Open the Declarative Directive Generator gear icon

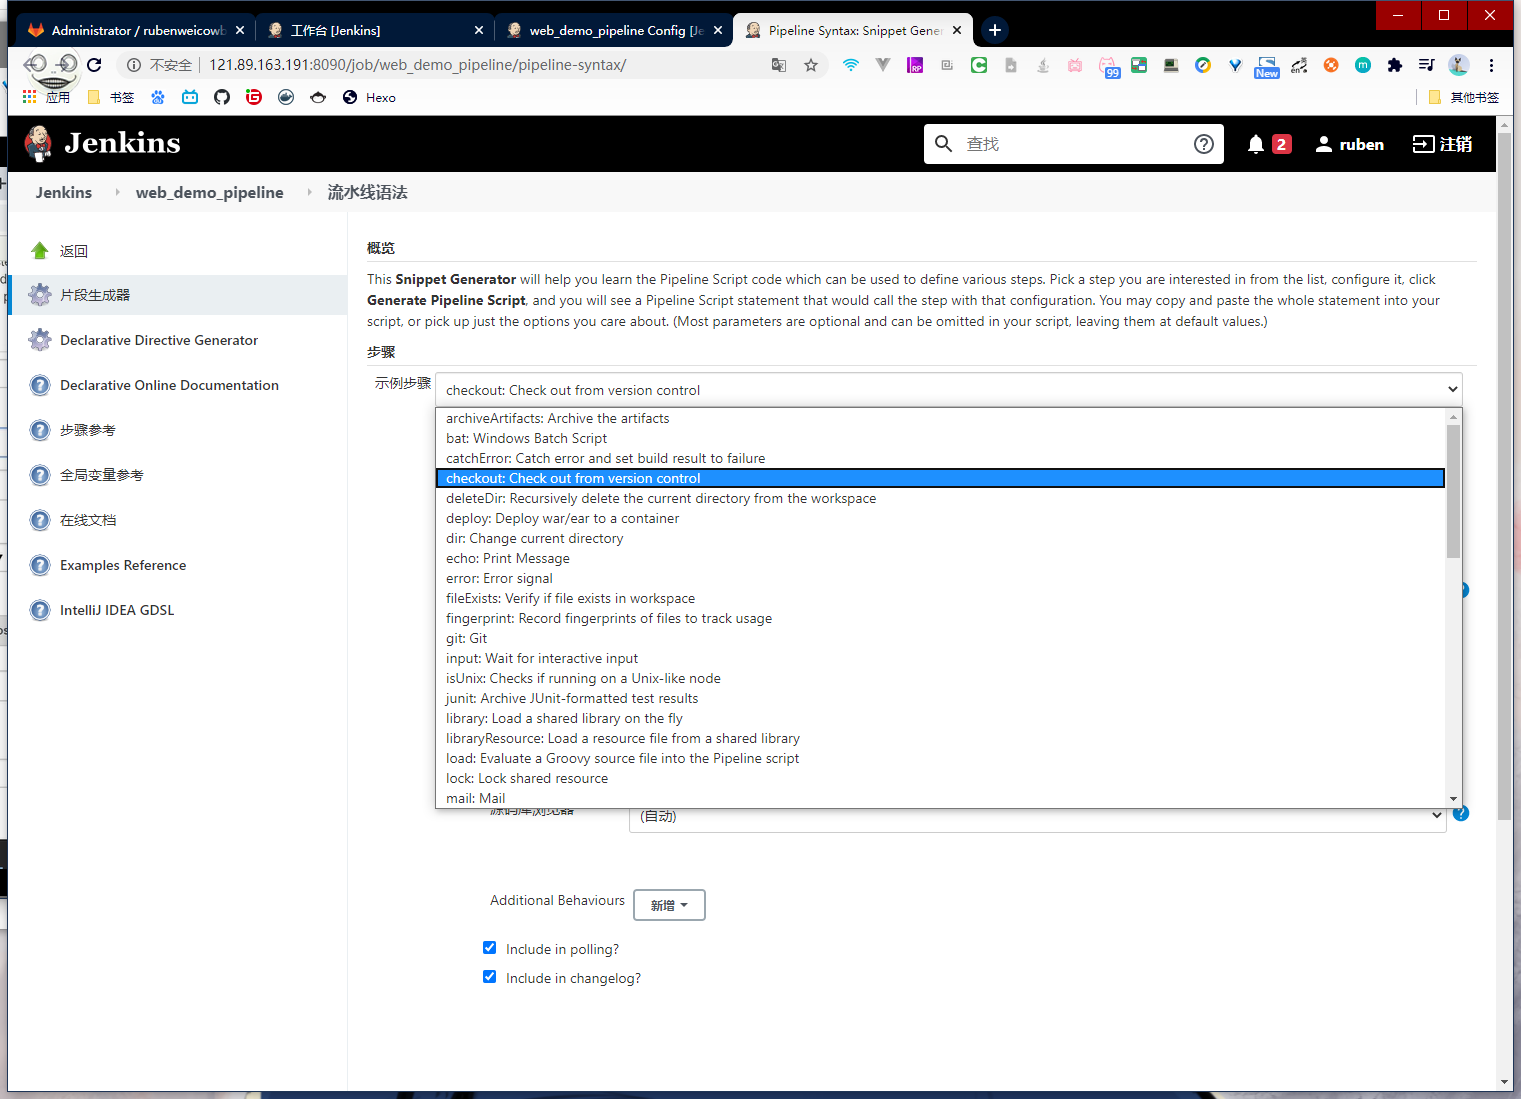[x=40, y=340]
